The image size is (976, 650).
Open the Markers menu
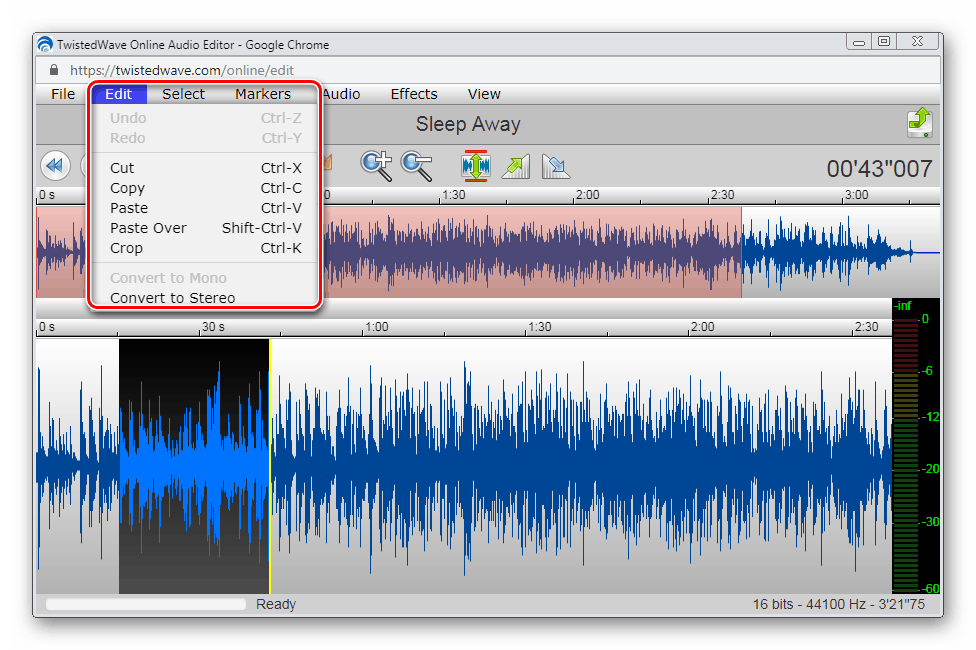click(263, 94)
